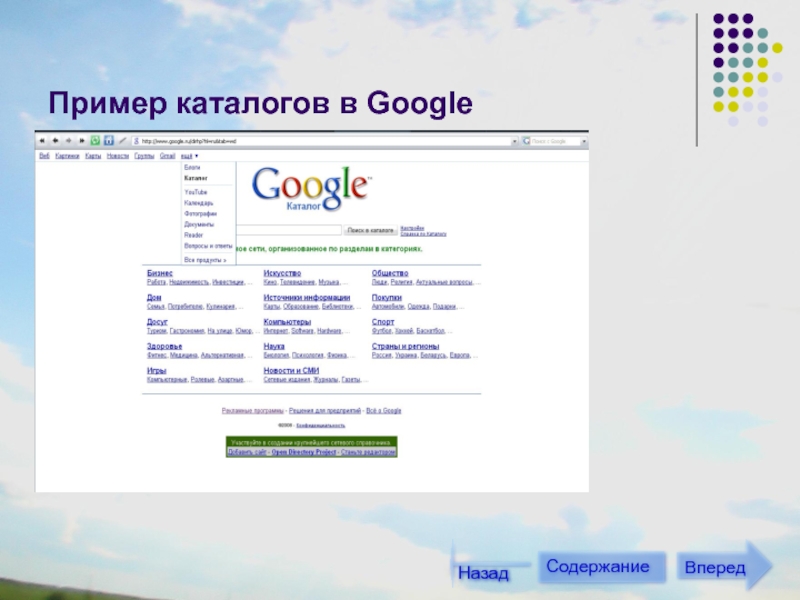Click the Google logo image

coord(311,187)
